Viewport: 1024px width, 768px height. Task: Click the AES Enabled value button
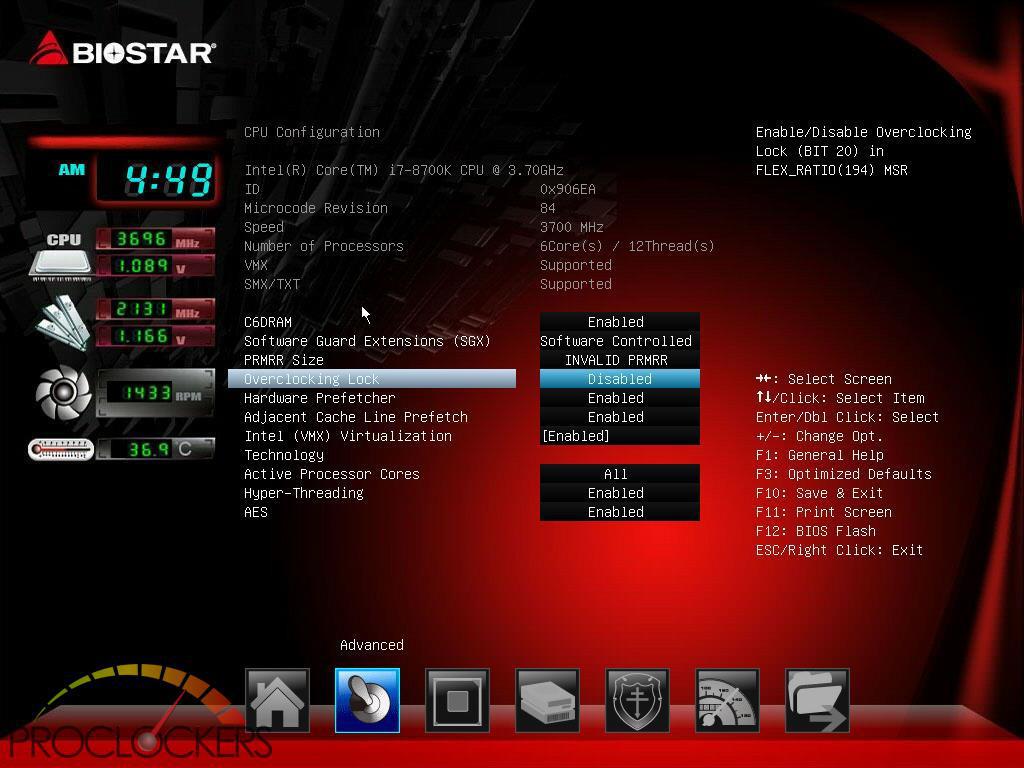(619, 512)
